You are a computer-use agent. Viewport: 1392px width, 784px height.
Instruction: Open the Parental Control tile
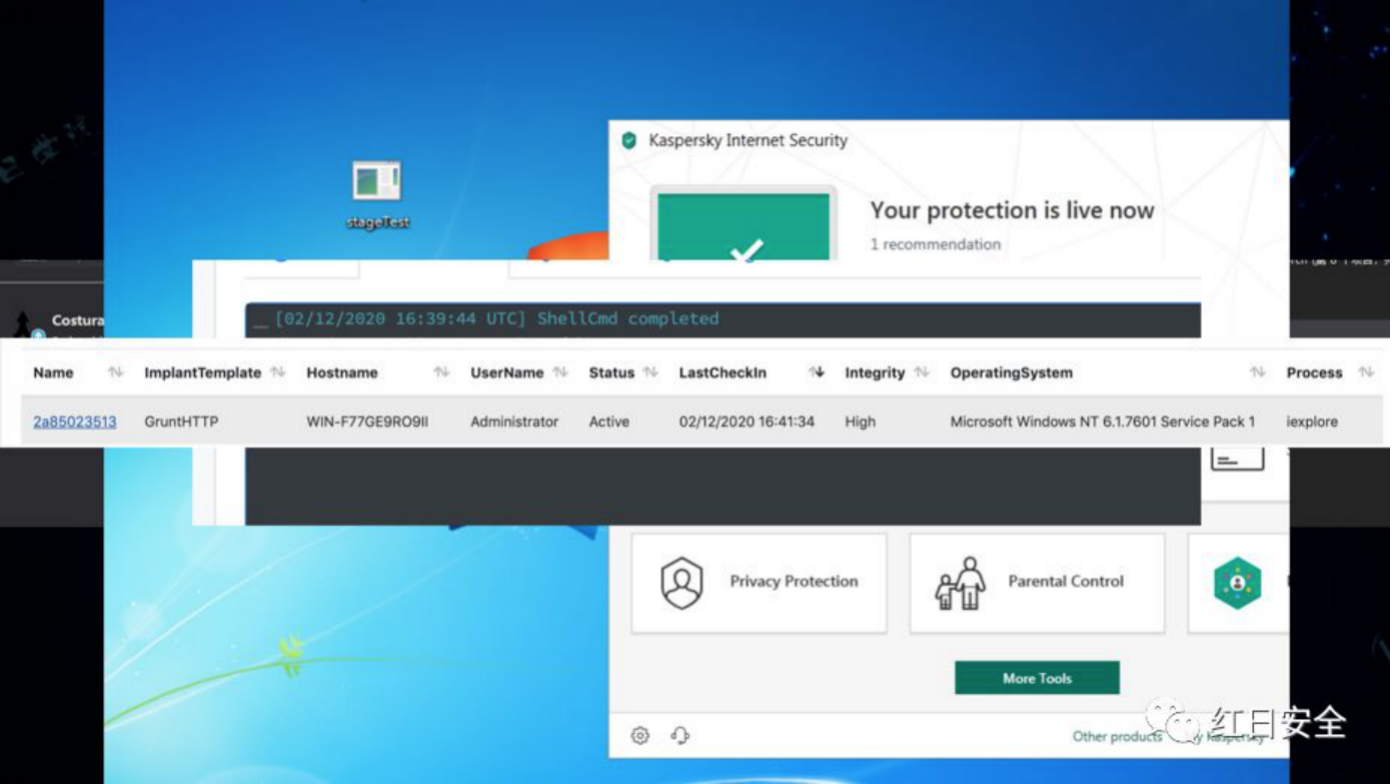[x=1037, y=583]
